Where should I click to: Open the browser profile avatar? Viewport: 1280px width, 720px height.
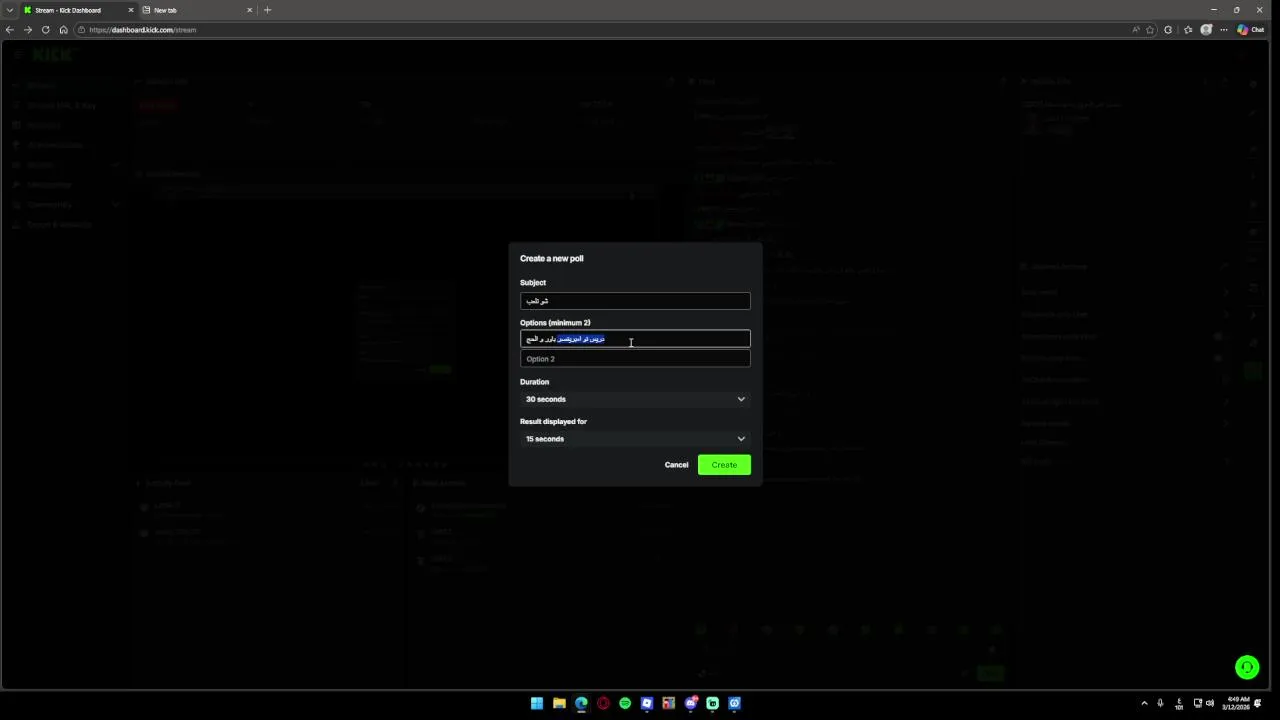point(1206,30)
